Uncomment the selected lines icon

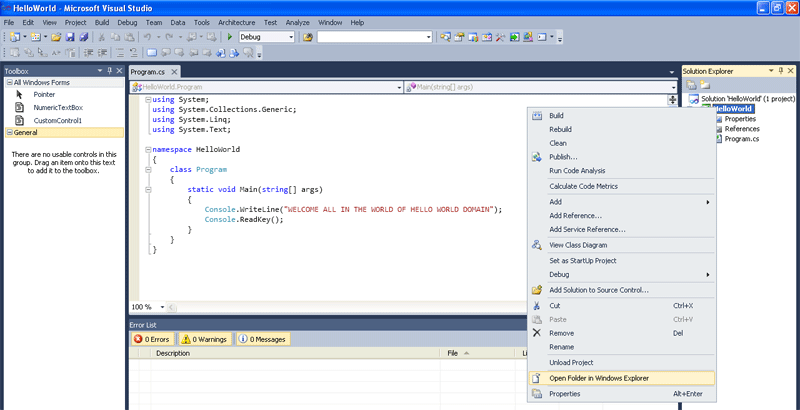coord(133,52)
